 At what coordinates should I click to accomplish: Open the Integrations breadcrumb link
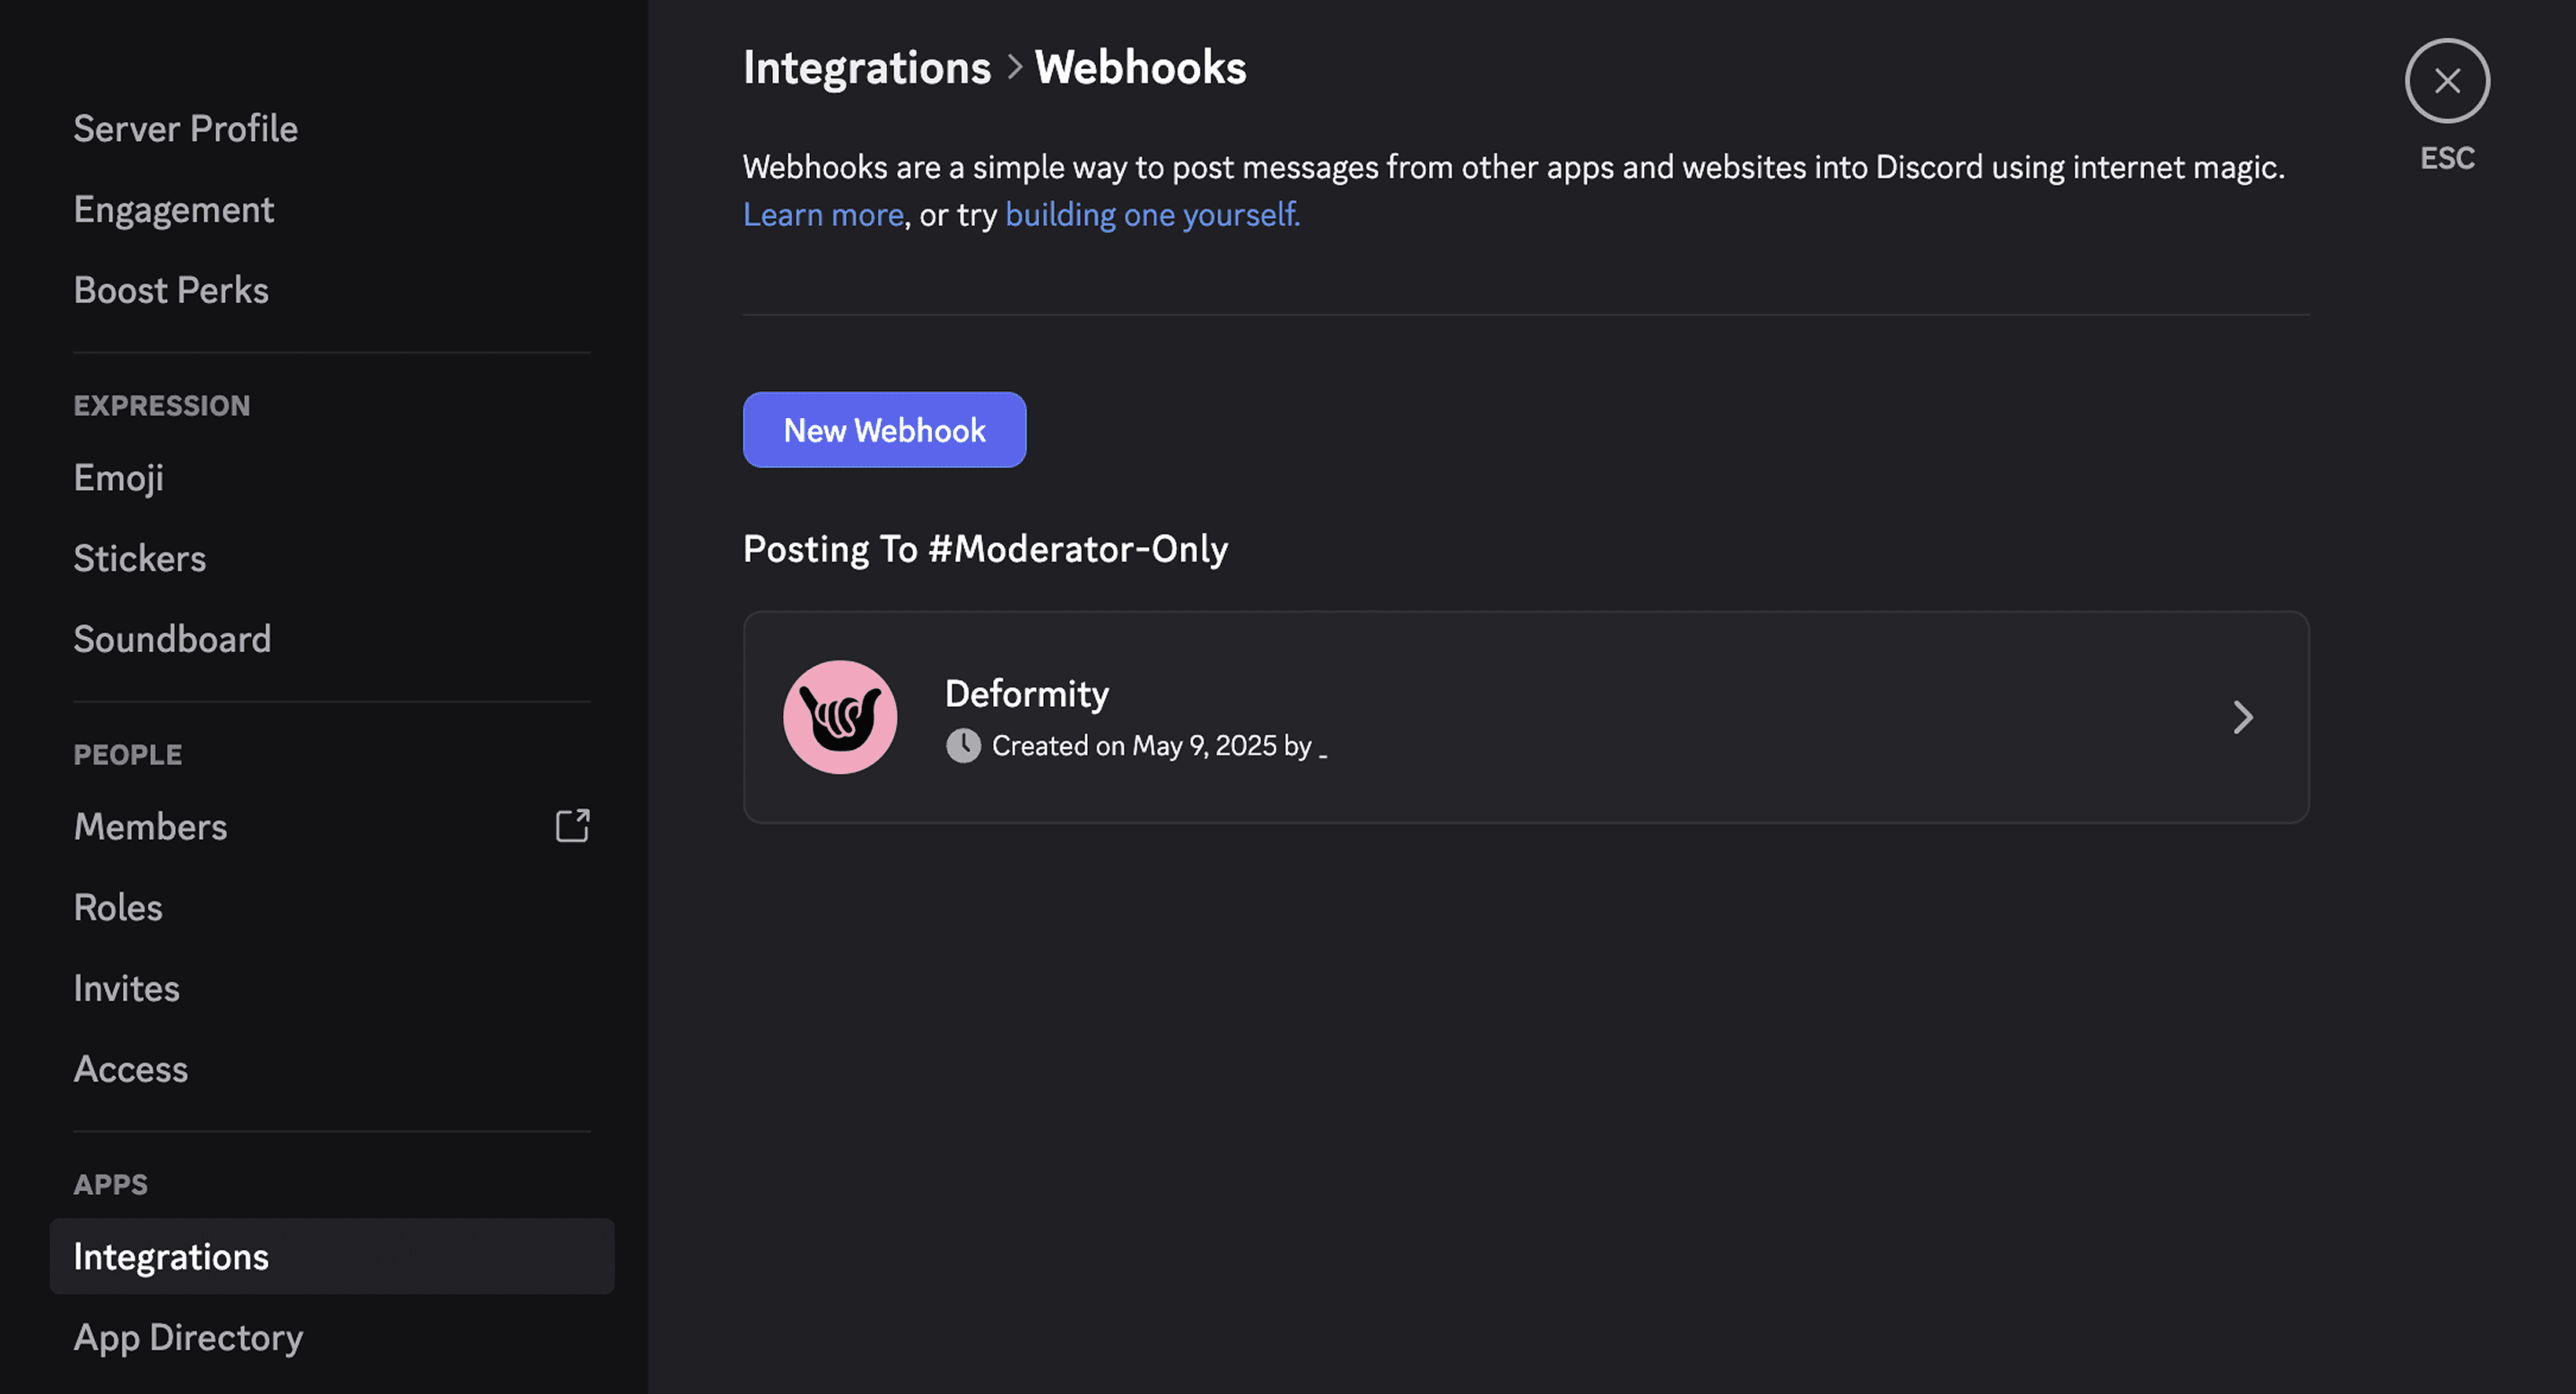click(866, 66)
